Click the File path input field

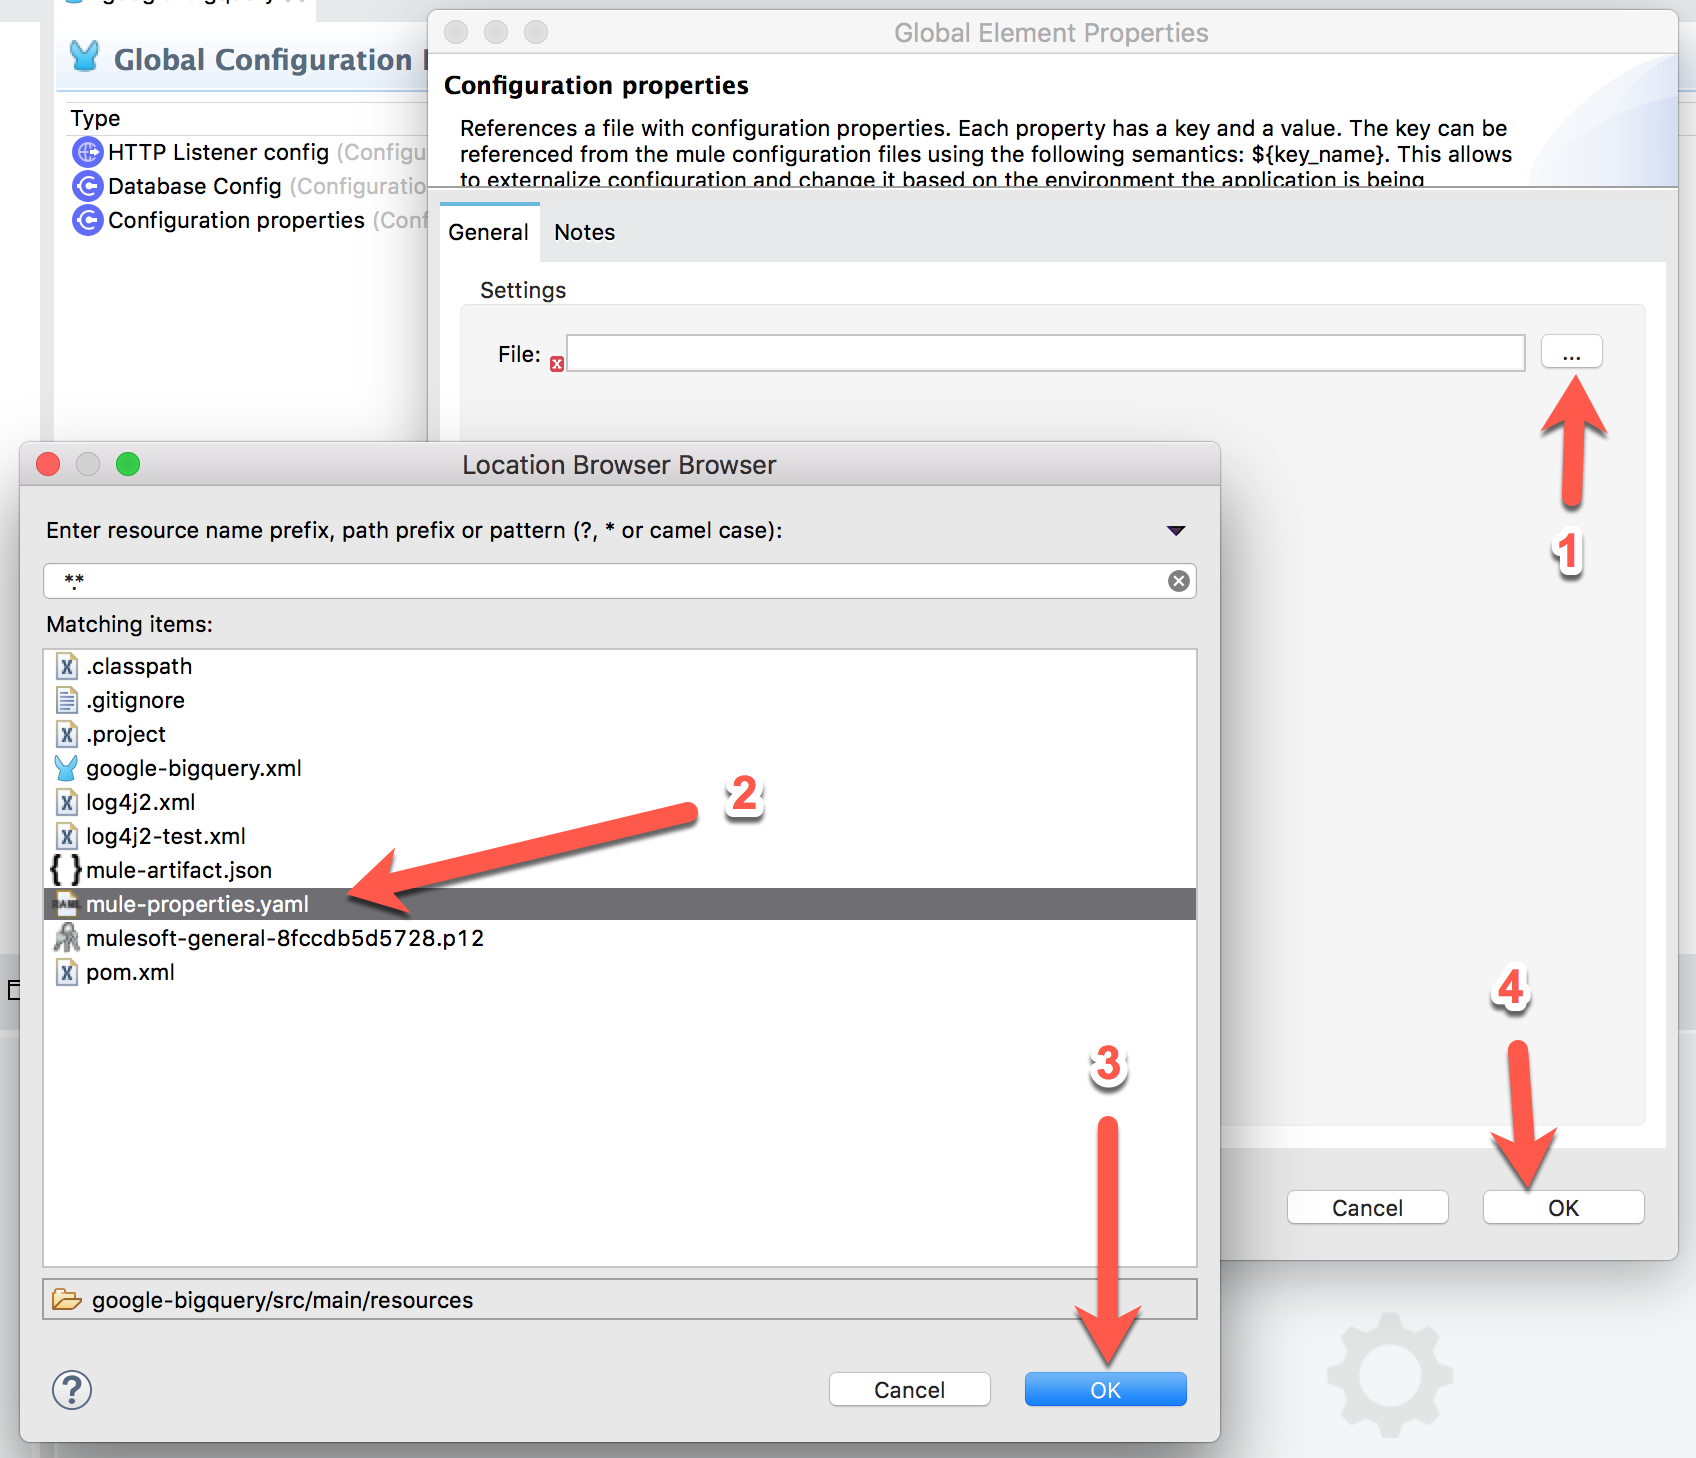1046,353
